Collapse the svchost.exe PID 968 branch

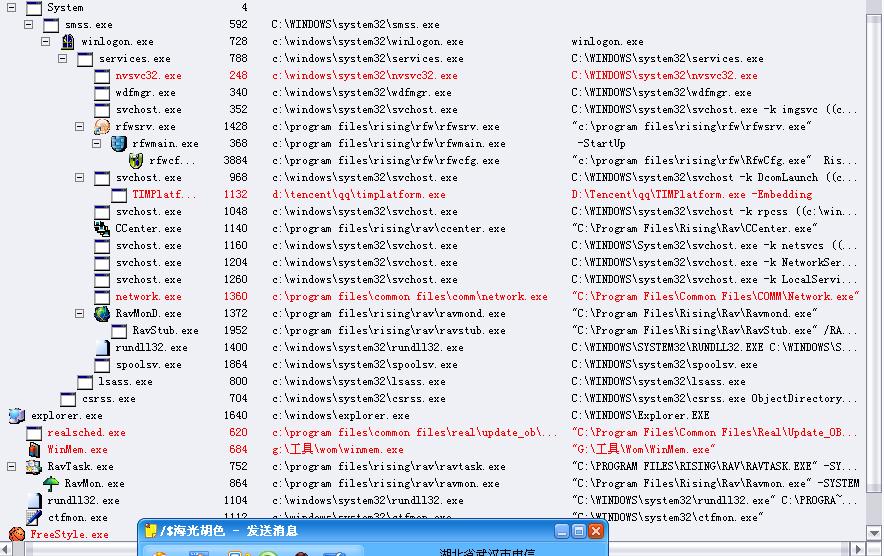click(79, 178)
